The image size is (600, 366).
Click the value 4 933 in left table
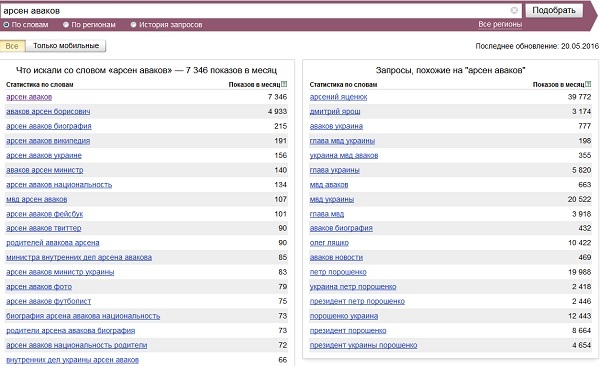(x=277, y=112)
